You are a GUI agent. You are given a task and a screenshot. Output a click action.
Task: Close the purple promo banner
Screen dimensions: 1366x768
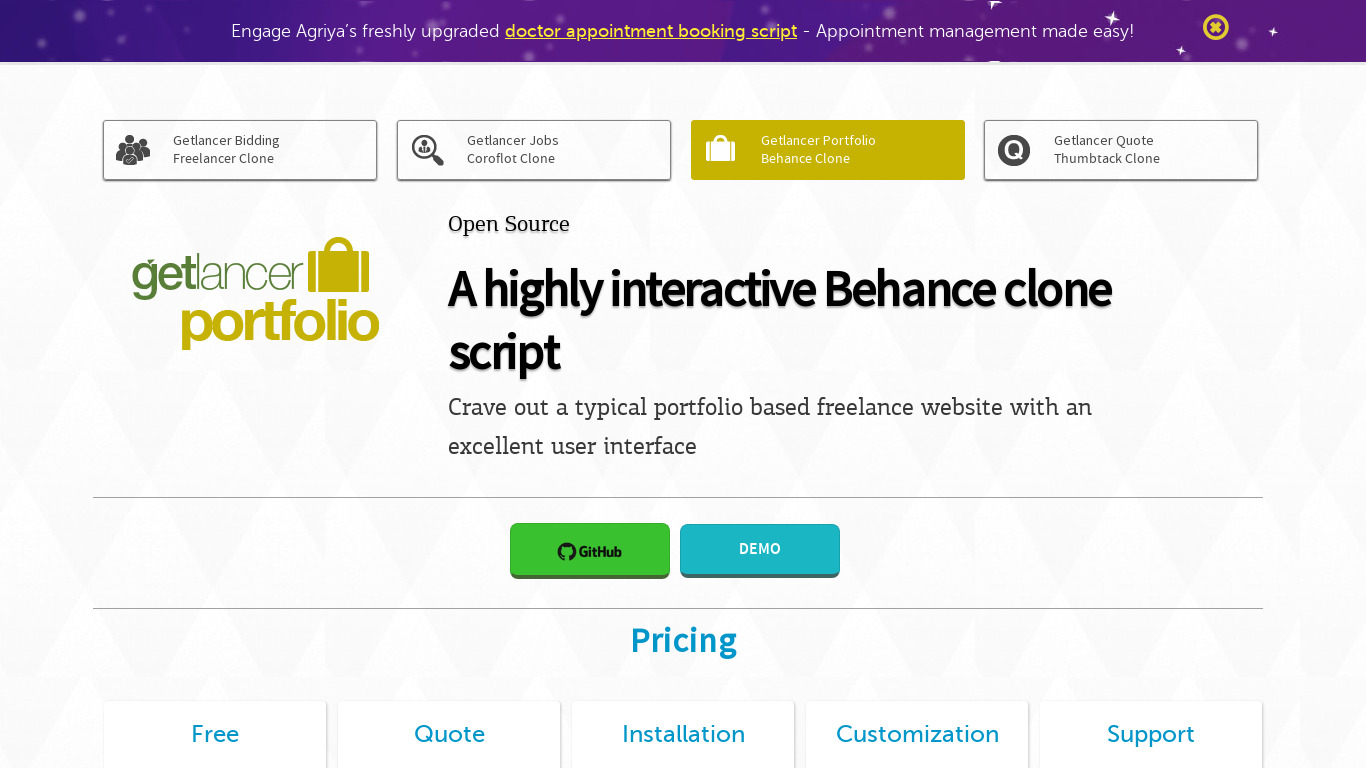coord(1215,27)
